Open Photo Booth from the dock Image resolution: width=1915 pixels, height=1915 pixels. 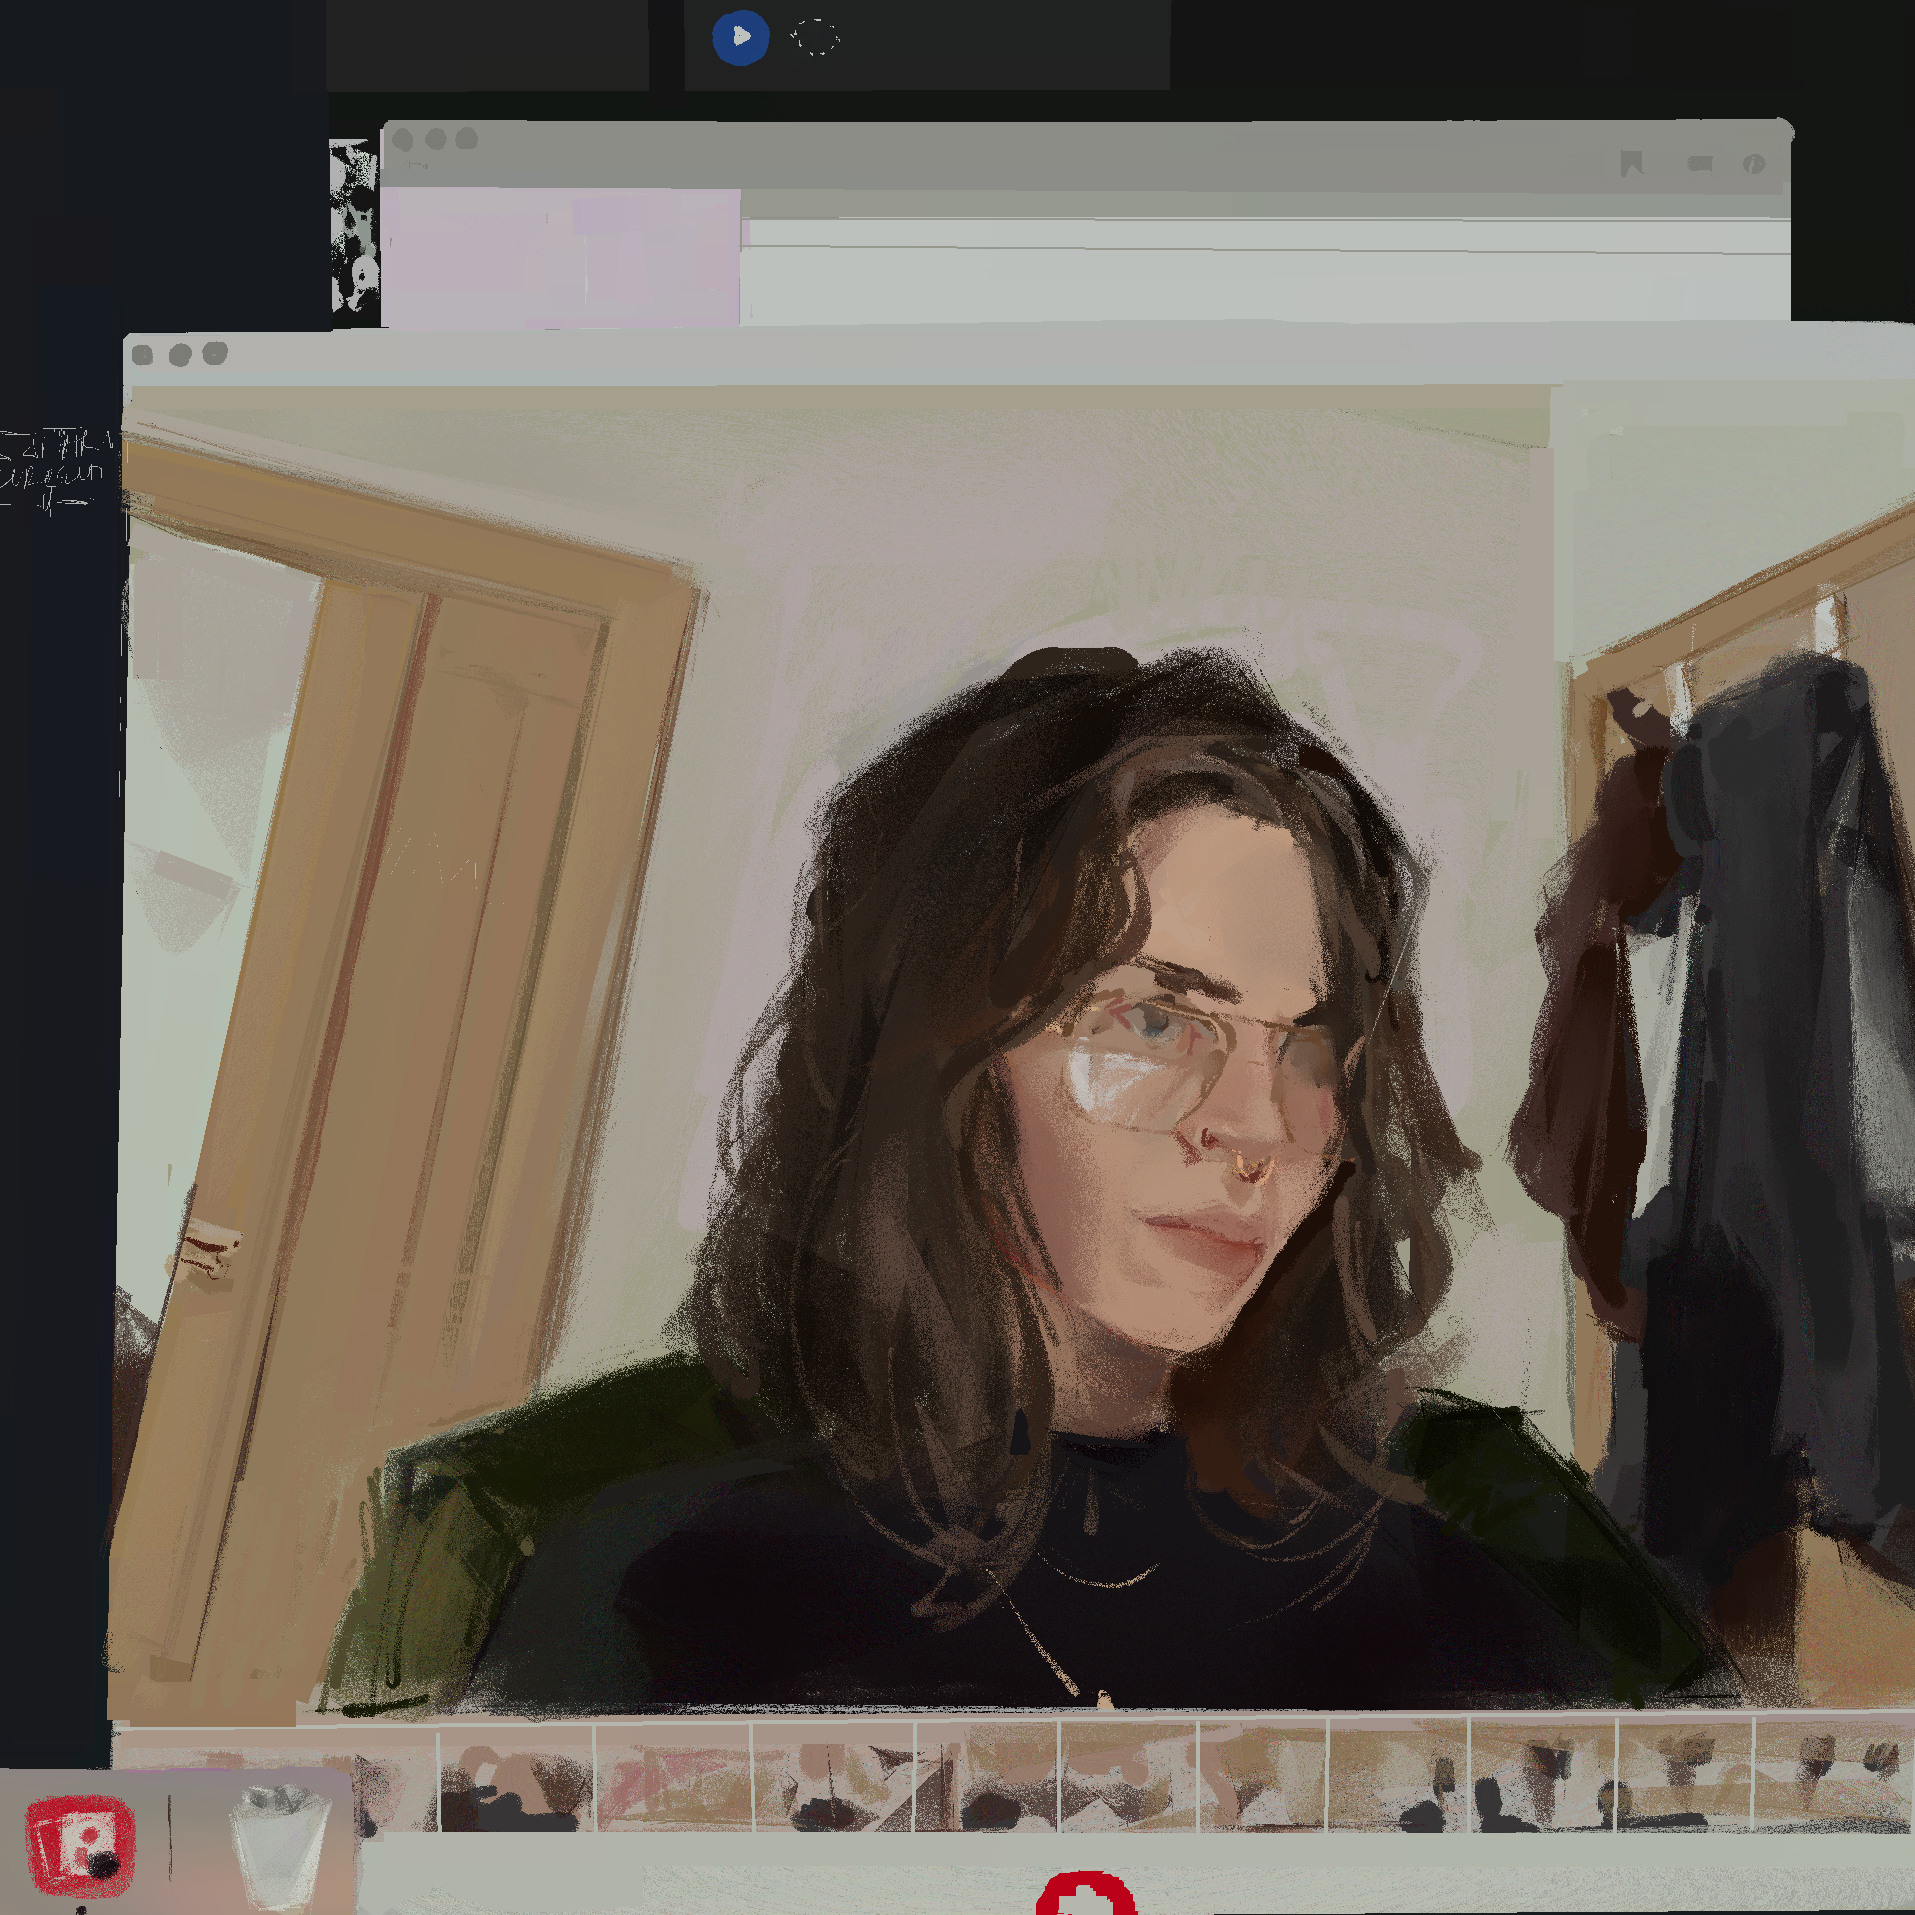point(80,1846)
